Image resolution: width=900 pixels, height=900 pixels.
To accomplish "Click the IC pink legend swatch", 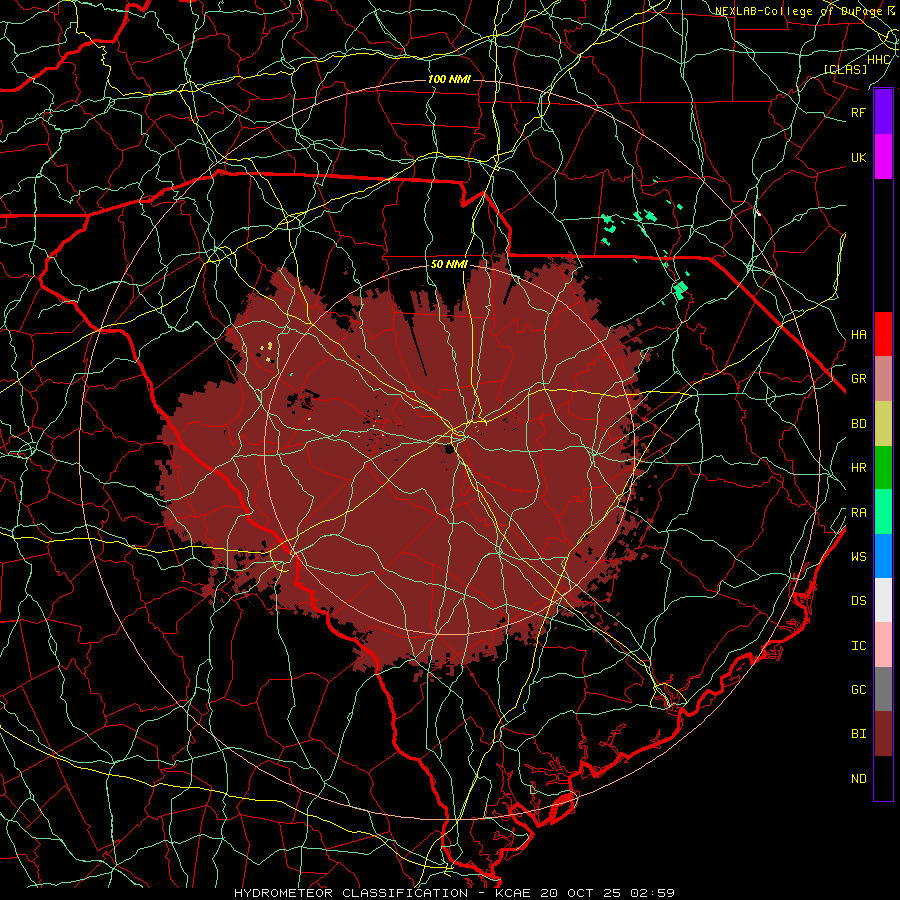I will [x=883, y=645].
